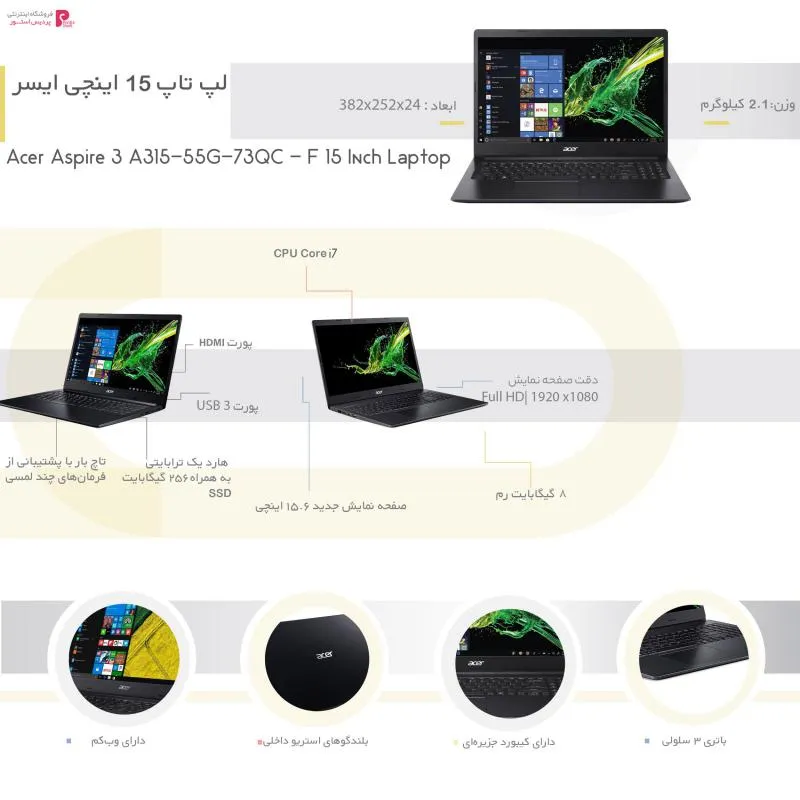The image size is (800, 800).
Task: Click the 8 gigabyte RAM label
Action: click(x=531, y=494)
